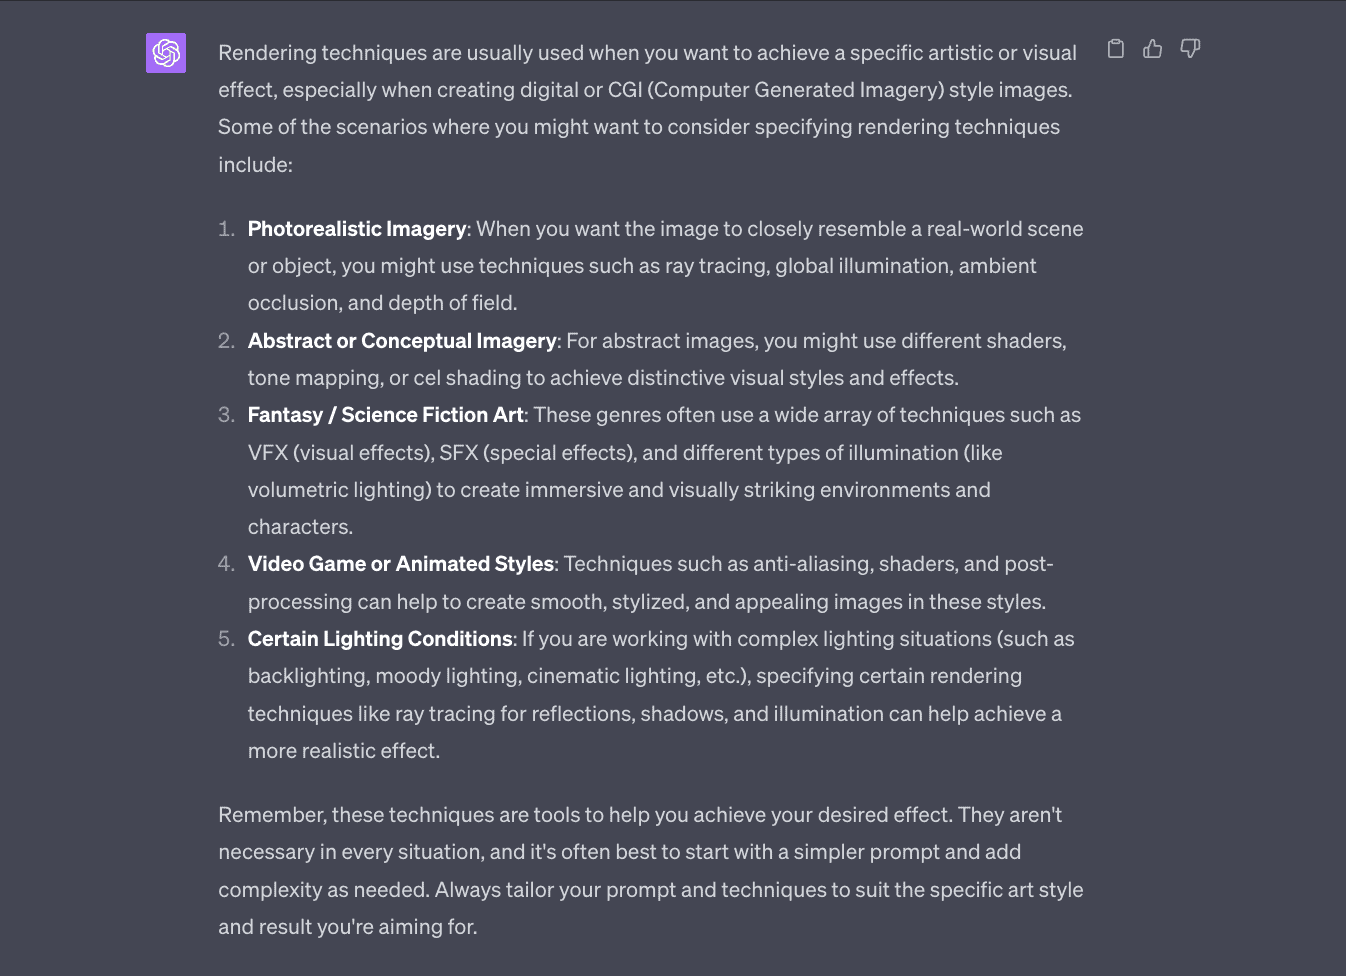Viewport: 1346px width, 976px height.
Task: Copy the response to clipboard
Action: click(1116, 49)
